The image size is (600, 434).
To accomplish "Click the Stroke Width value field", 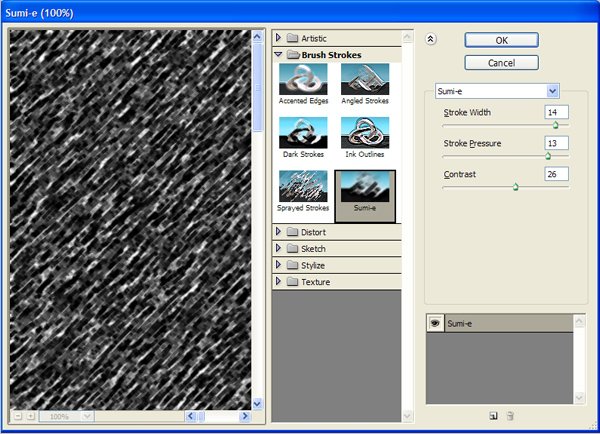I will click(556, 112).
